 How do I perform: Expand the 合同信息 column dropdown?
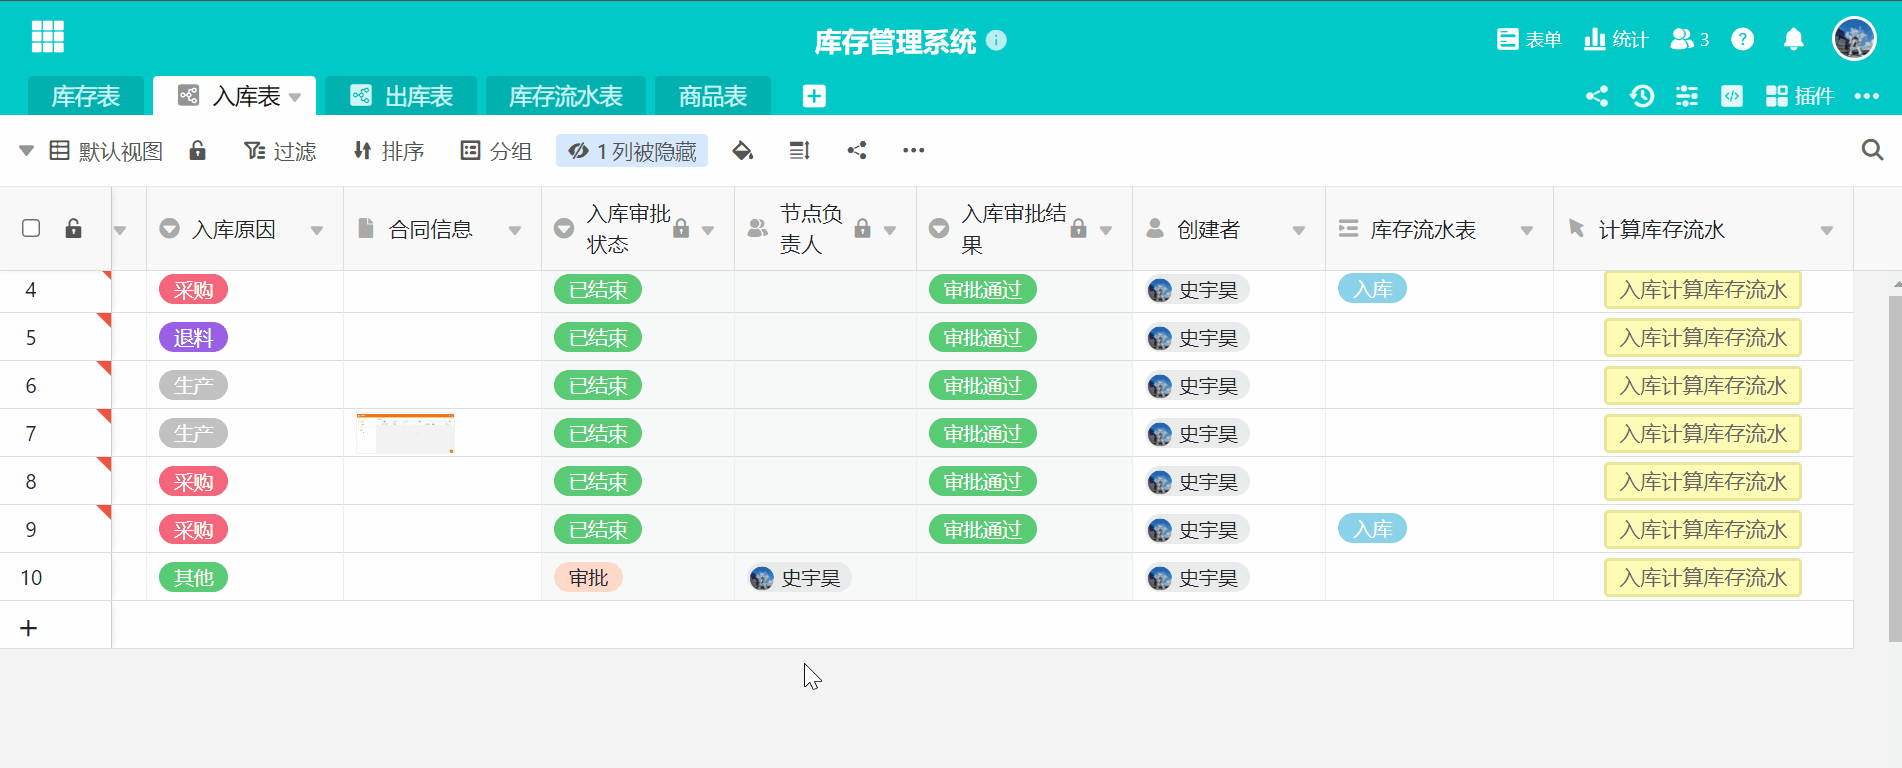(x=515, y=230)
